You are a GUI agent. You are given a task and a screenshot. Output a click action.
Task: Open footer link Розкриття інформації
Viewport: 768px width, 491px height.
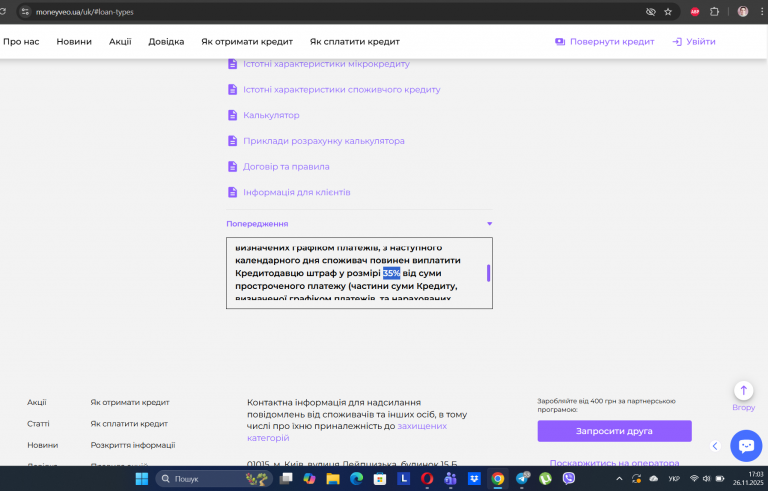[133, 445]
